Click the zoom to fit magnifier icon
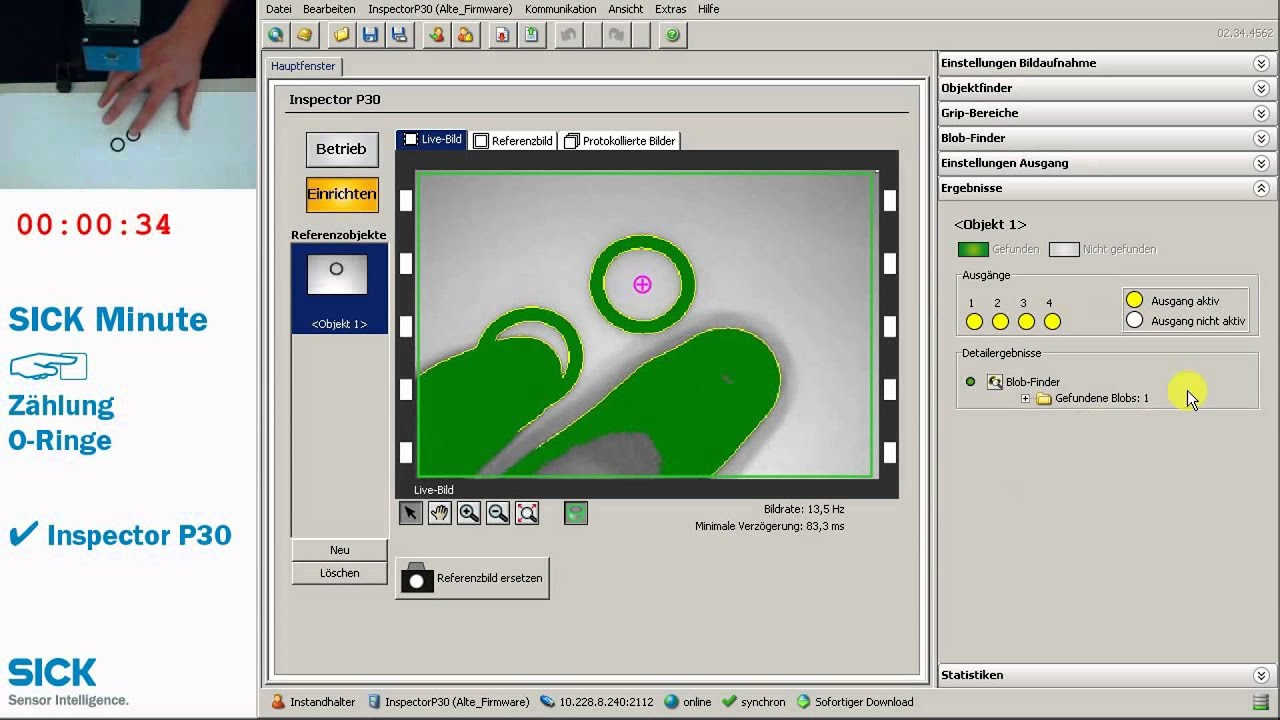 (527, 513)
